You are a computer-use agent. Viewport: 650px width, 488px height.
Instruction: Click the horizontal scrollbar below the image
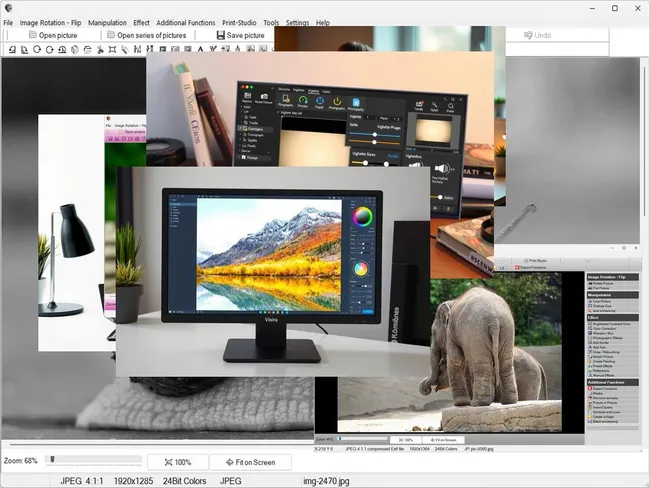(x=162, y=444)
